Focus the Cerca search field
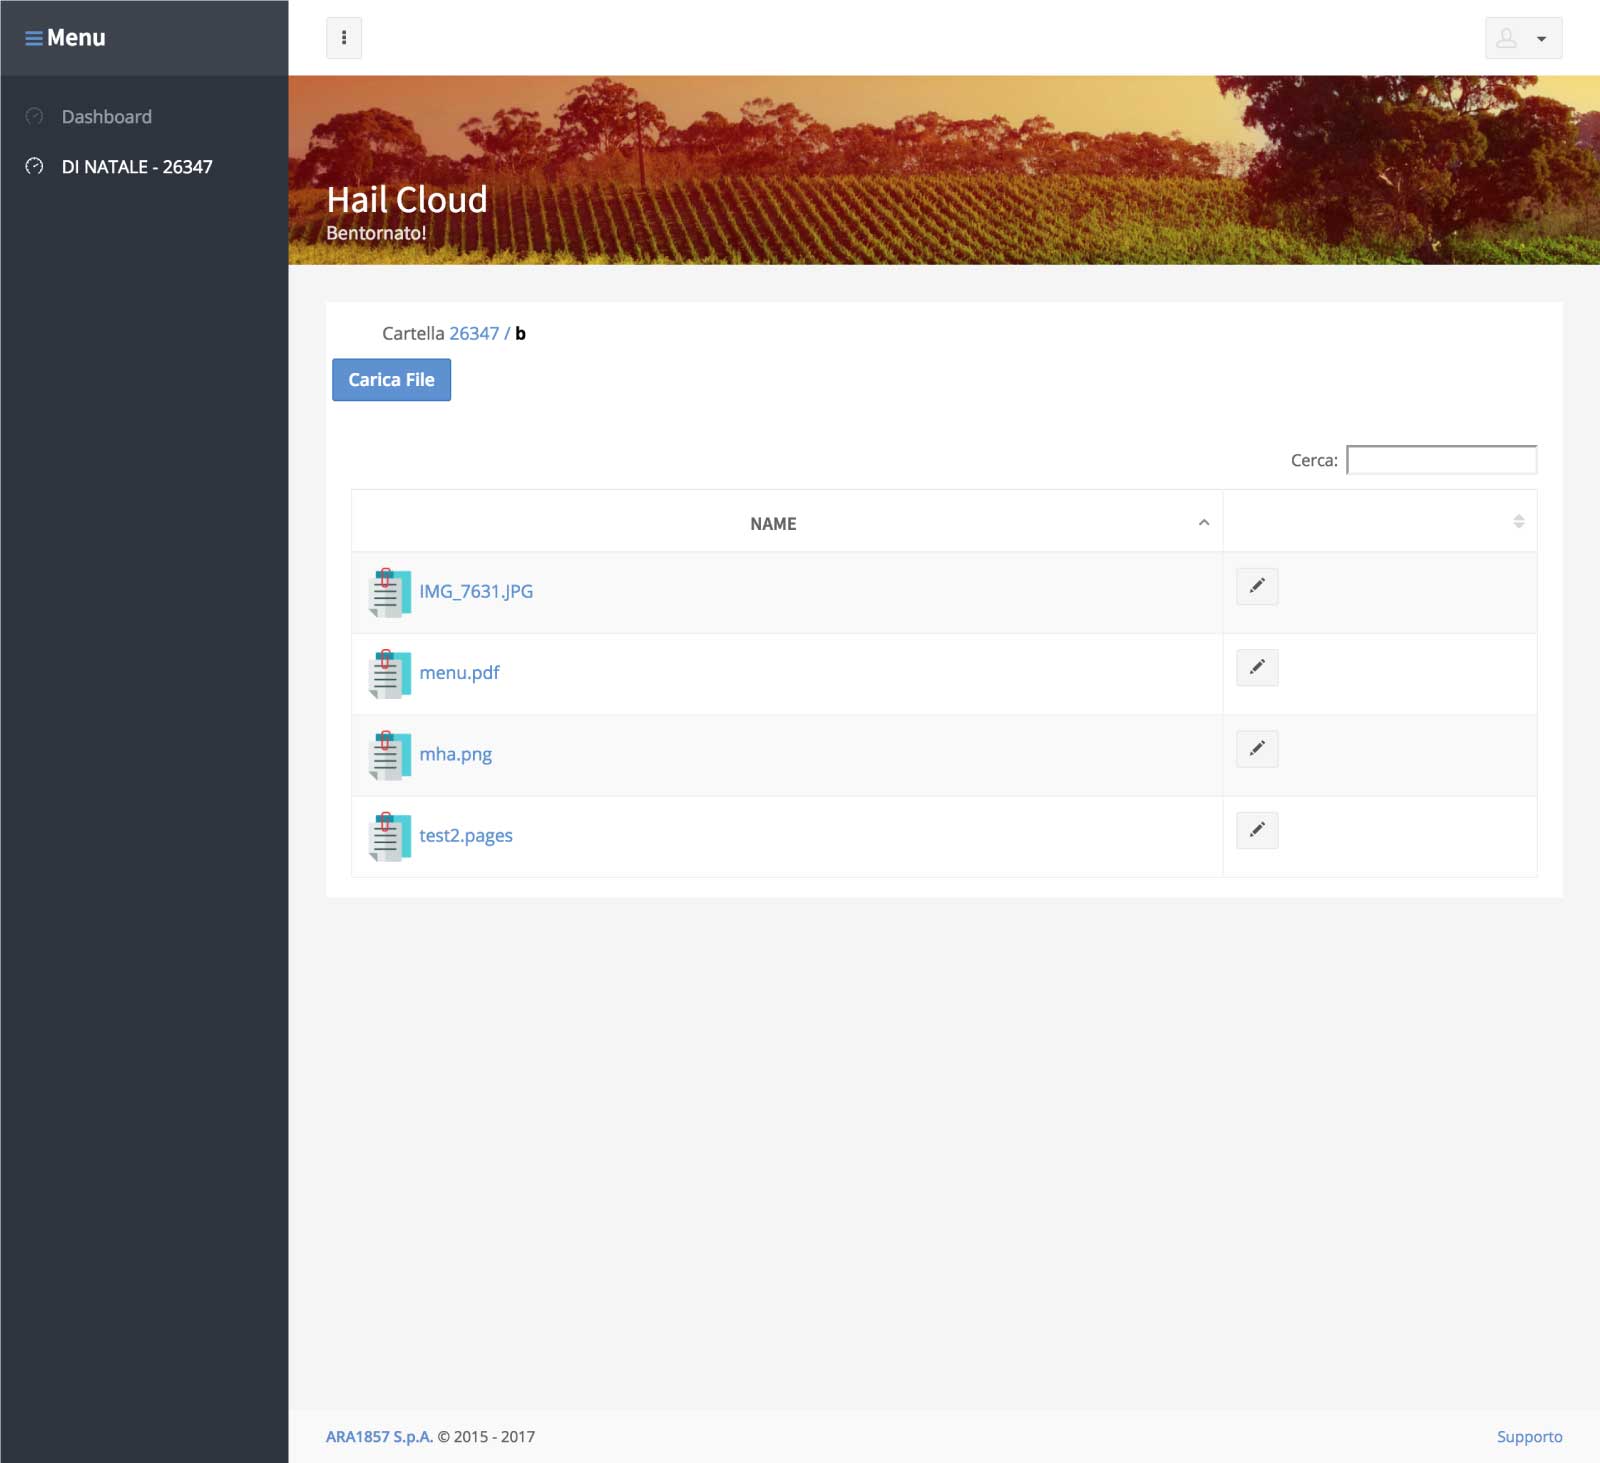The image size is (1600, 1463). 1441,460
